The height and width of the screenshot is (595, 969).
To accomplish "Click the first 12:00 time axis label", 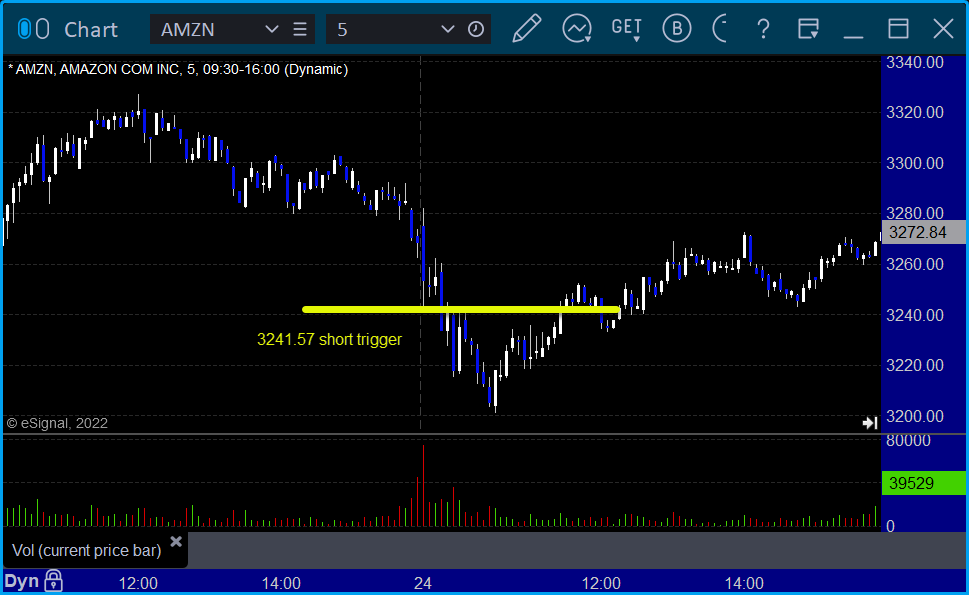I will coord(138,583).
